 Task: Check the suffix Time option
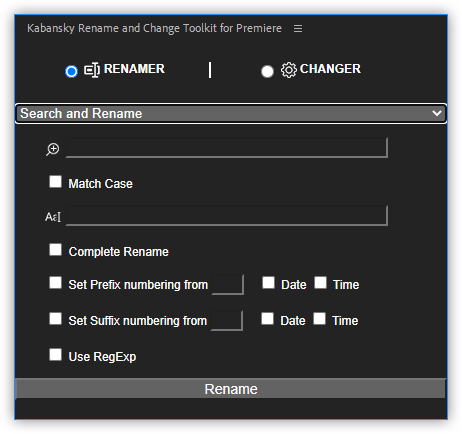pos(319,318)
